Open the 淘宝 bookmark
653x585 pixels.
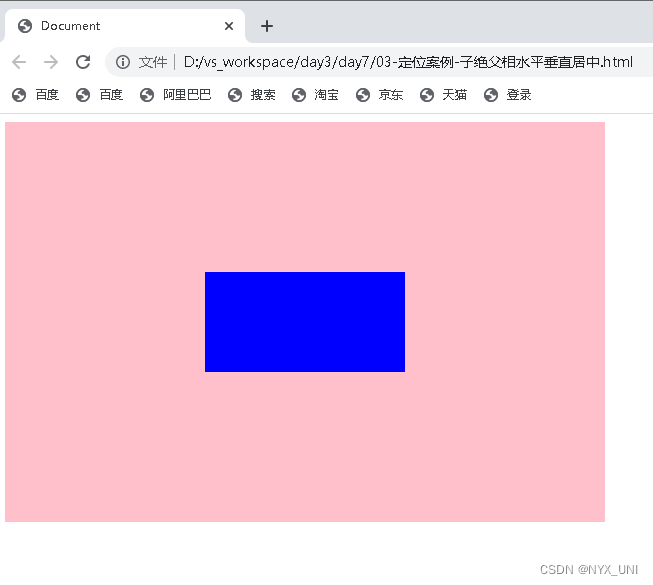pyautogui.click(x=315, y=95)
